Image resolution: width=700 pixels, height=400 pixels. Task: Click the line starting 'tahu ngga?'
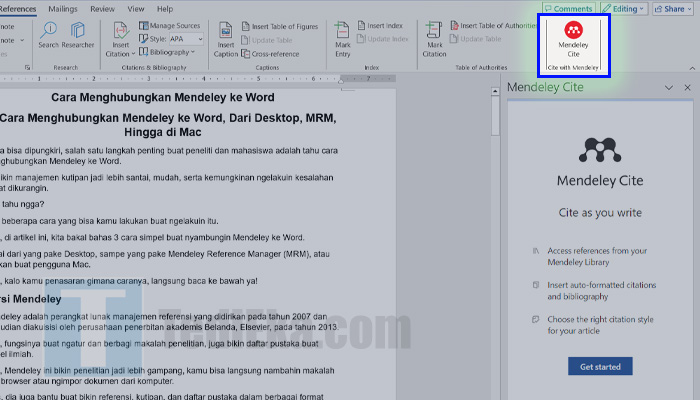[x=22, y=204]
